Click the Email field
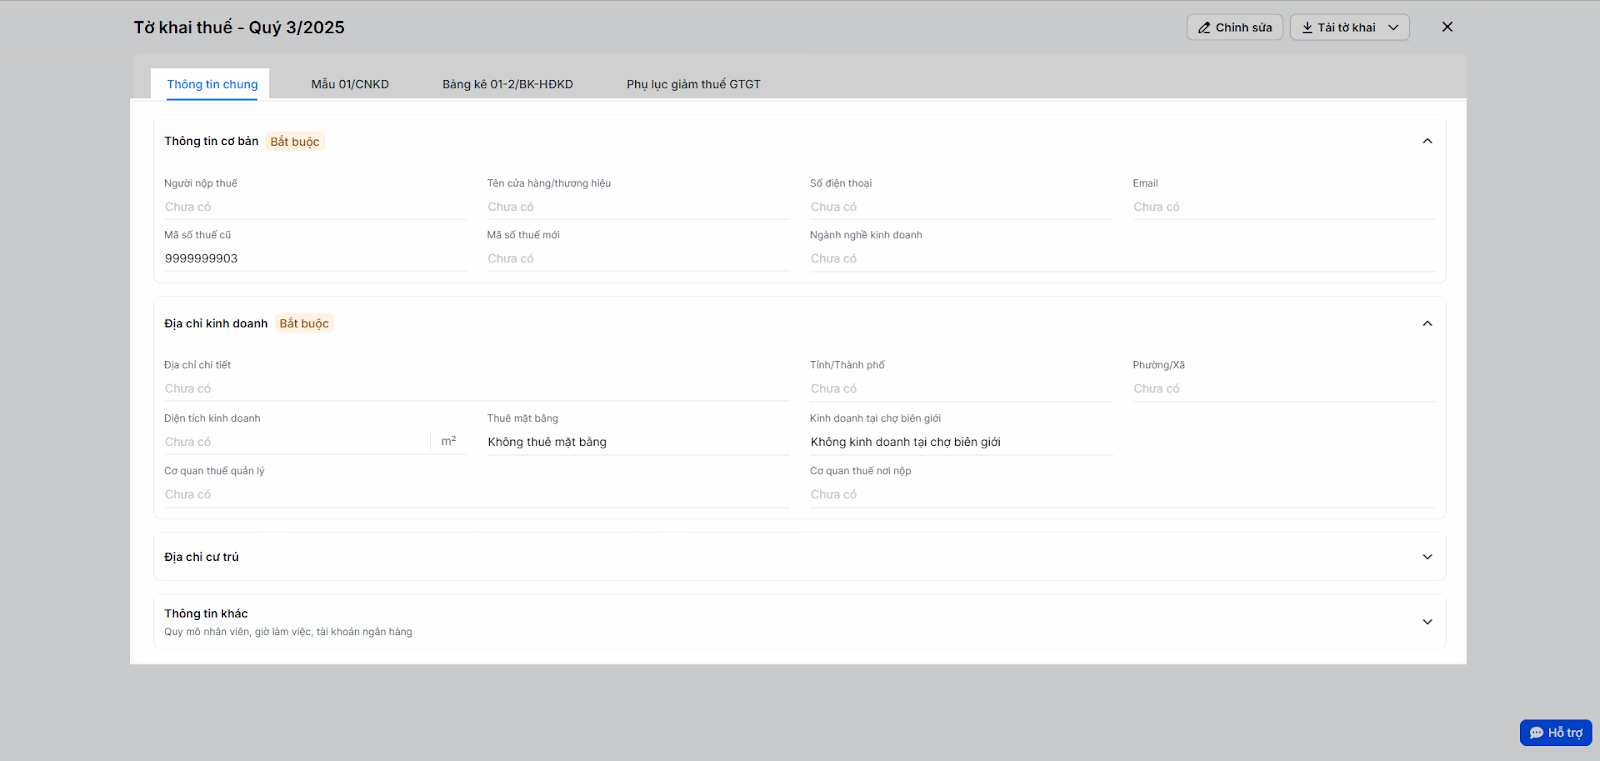This screenshot has height=761, width=1600. pos(1284,207)
